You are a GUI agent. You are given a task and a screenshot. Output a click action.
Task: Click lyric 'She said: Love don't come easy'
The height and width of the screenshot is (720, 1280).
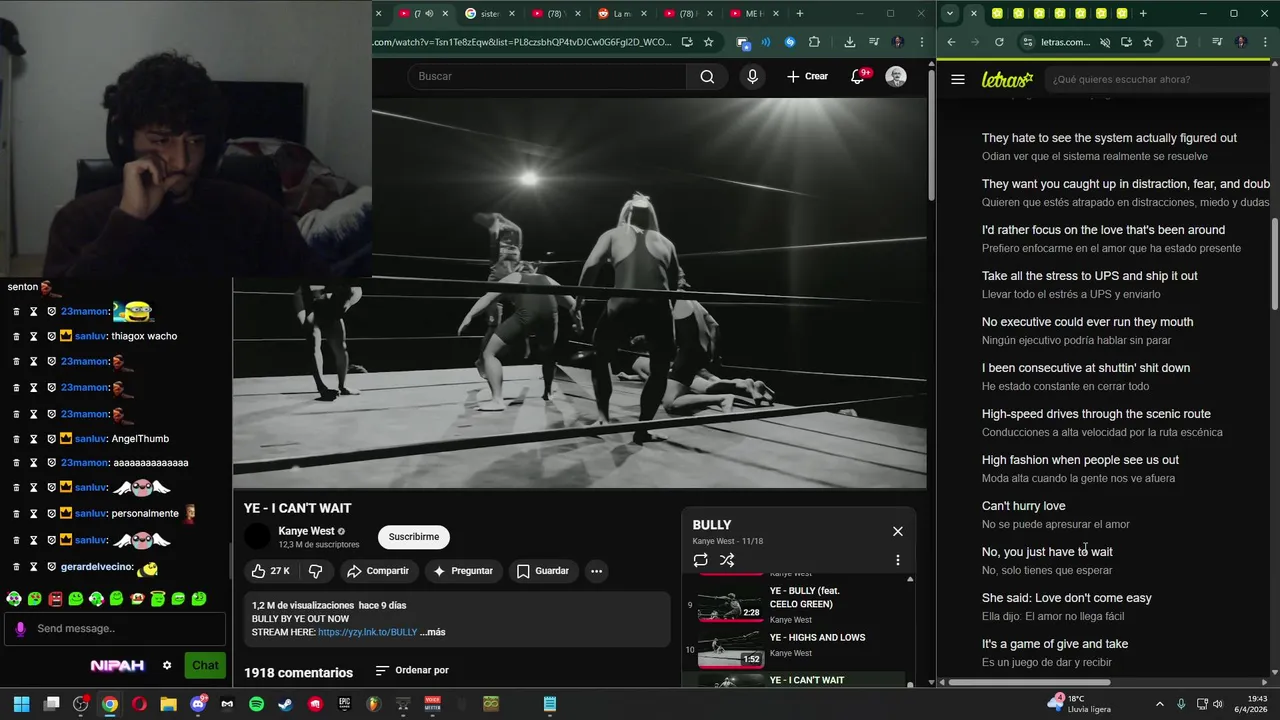1066,598
